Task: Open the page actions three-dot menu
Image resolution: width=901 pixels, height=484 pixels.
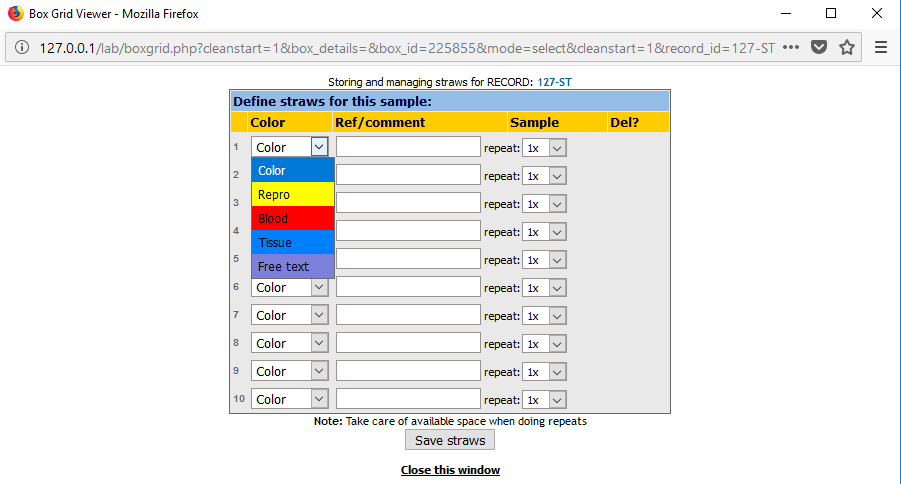Action: pos(791,48)
